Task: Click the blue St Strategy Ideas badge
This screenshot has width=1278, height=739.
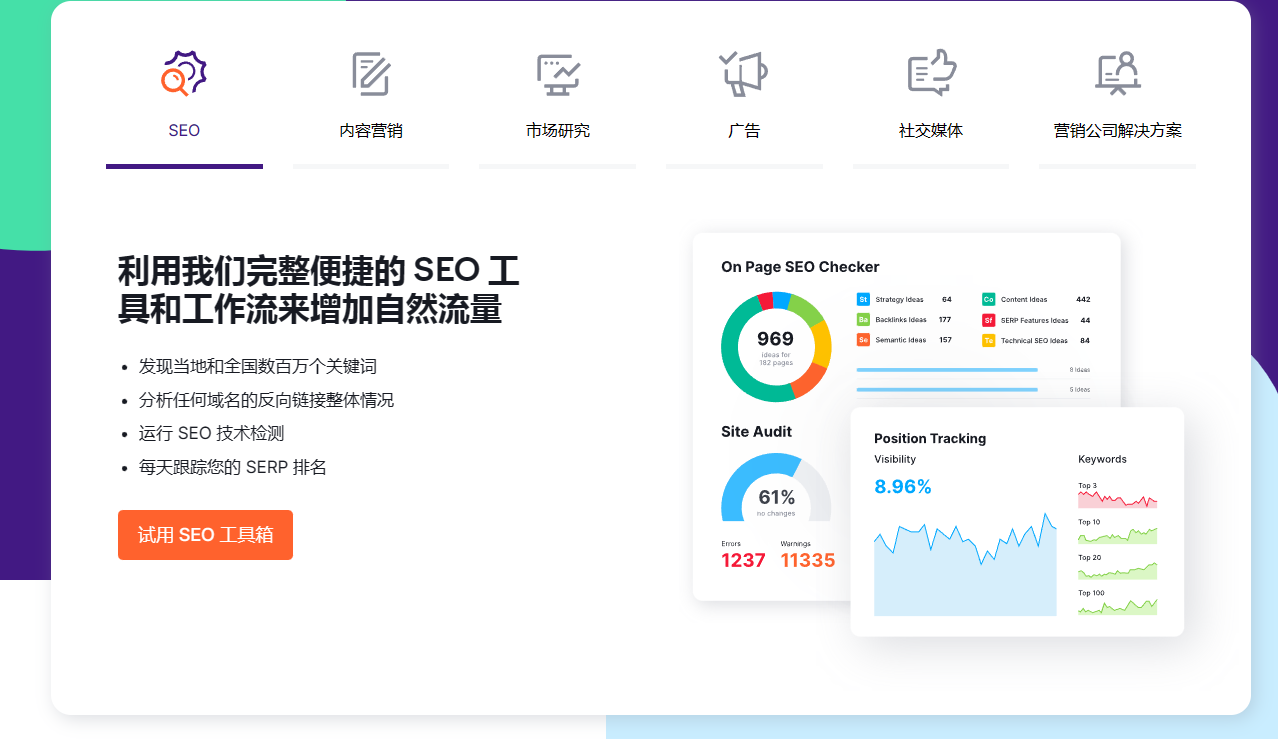Action: (863, 299)
